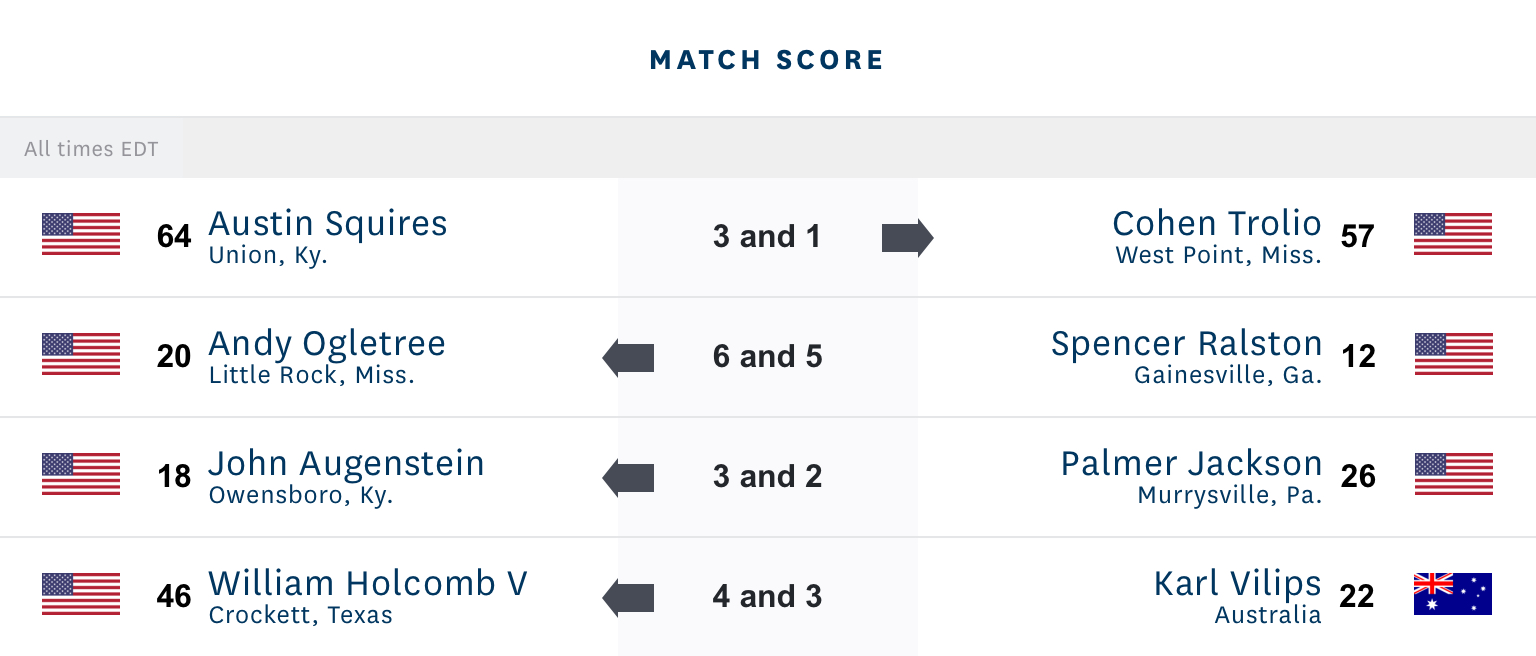Click the MATCH SCORE heading
This screenshot has width=1536, height=656.
[x=767, y=60]
